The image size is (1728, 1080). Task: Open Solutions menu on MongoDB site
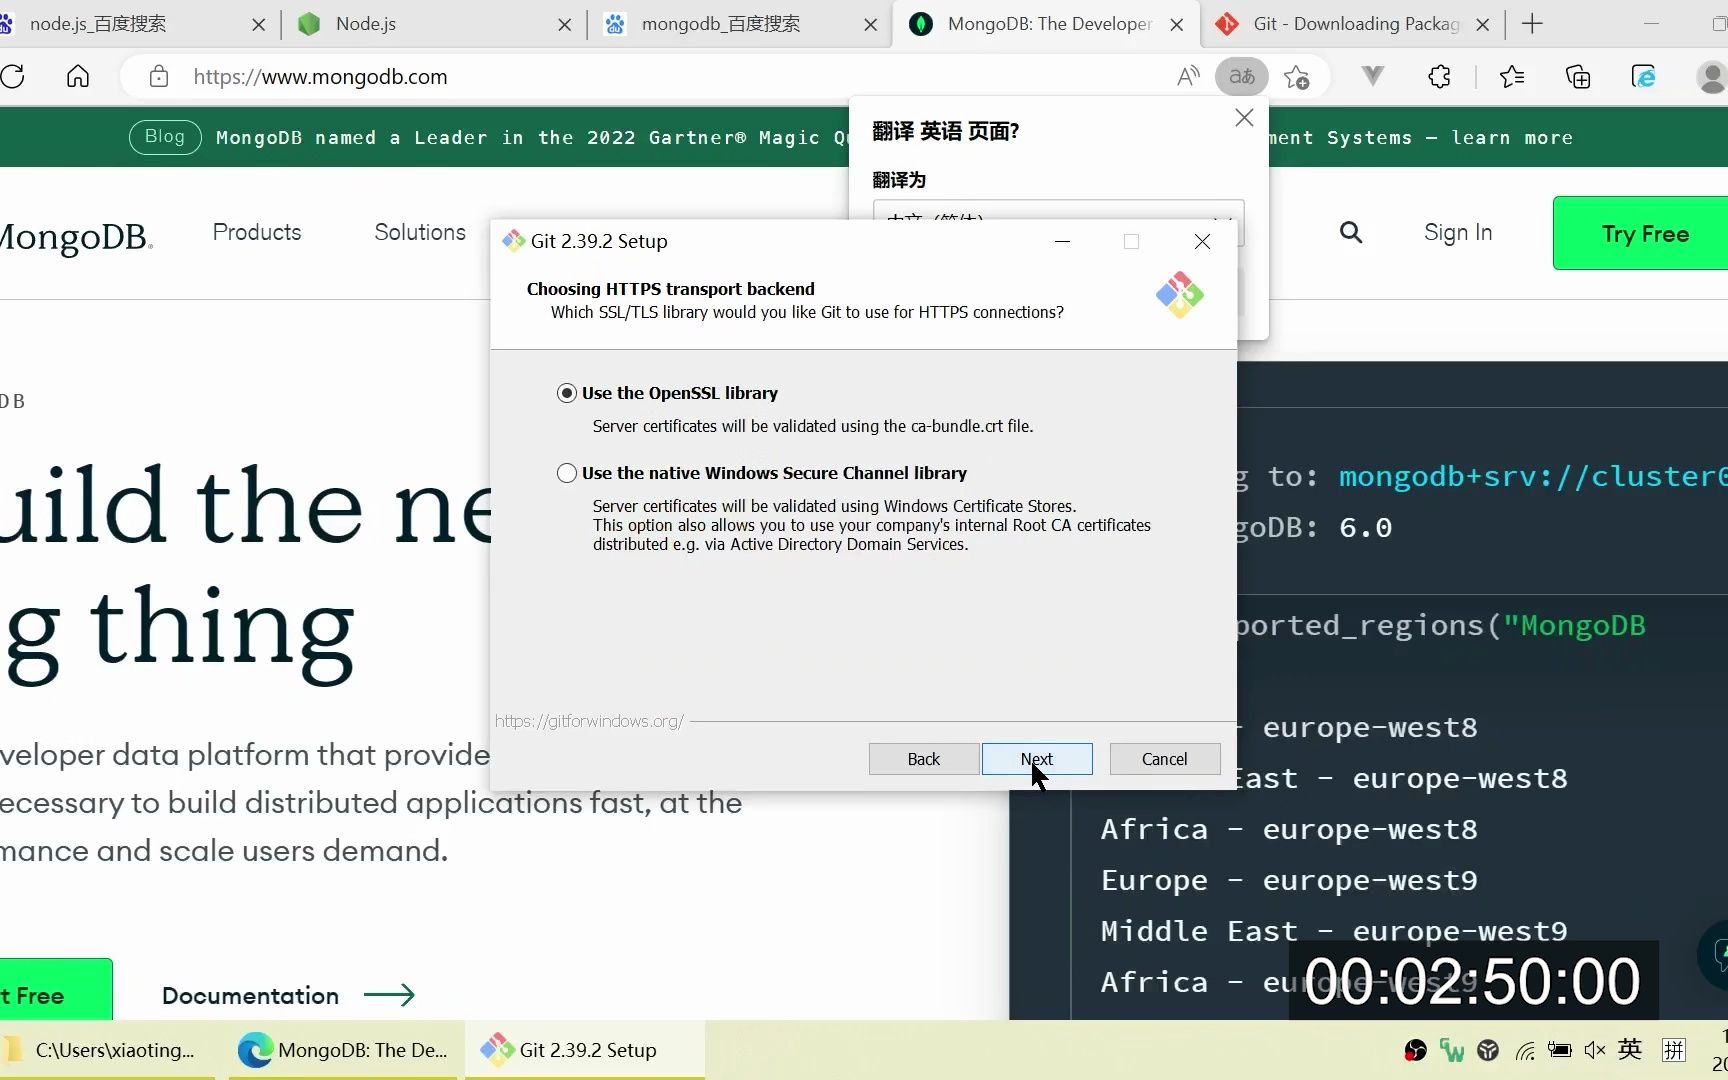pos(420,232)
